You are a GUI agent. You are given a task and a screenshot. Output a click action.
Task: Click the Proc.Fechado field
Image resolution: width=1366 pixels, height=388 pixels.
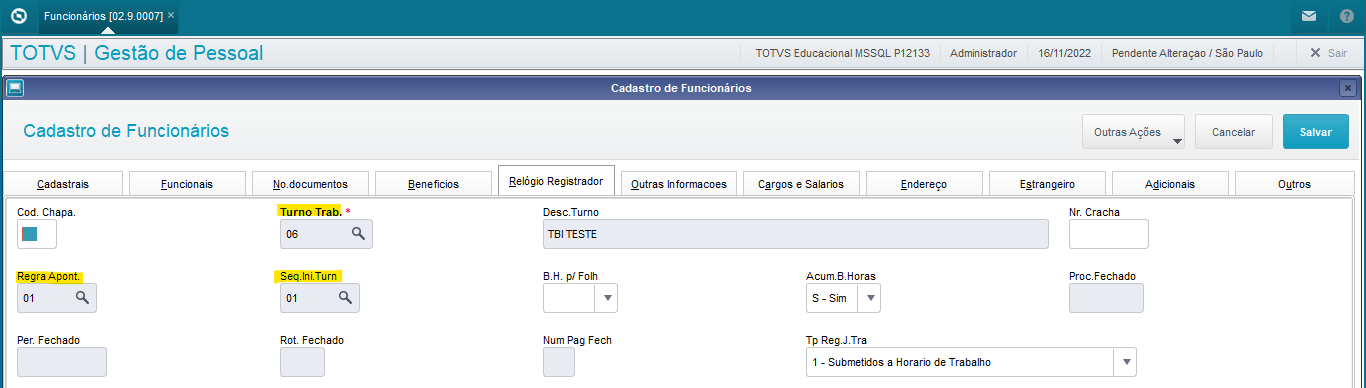pyautogui.click(x=1106, y=298)
